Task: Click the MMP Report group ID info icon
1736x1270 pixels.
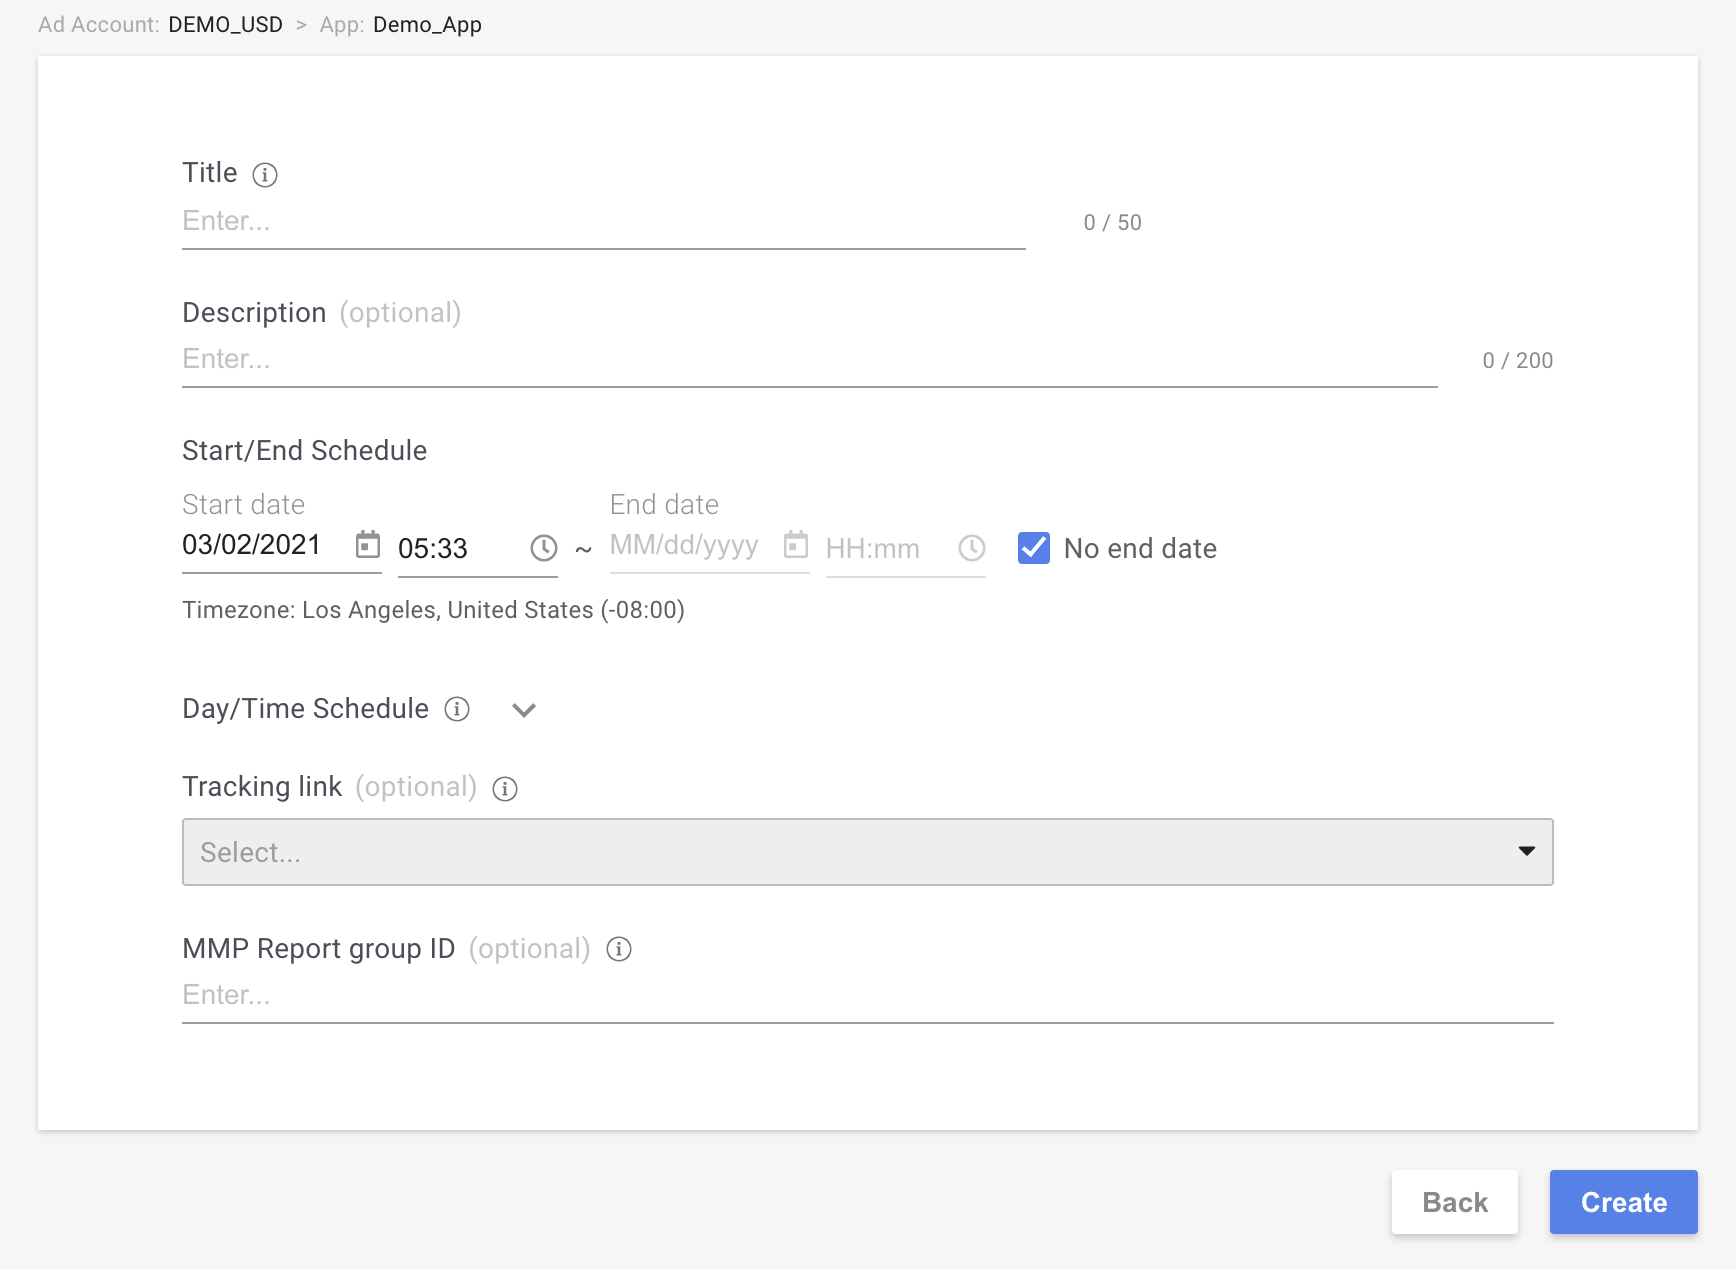Action: (619, 949)
